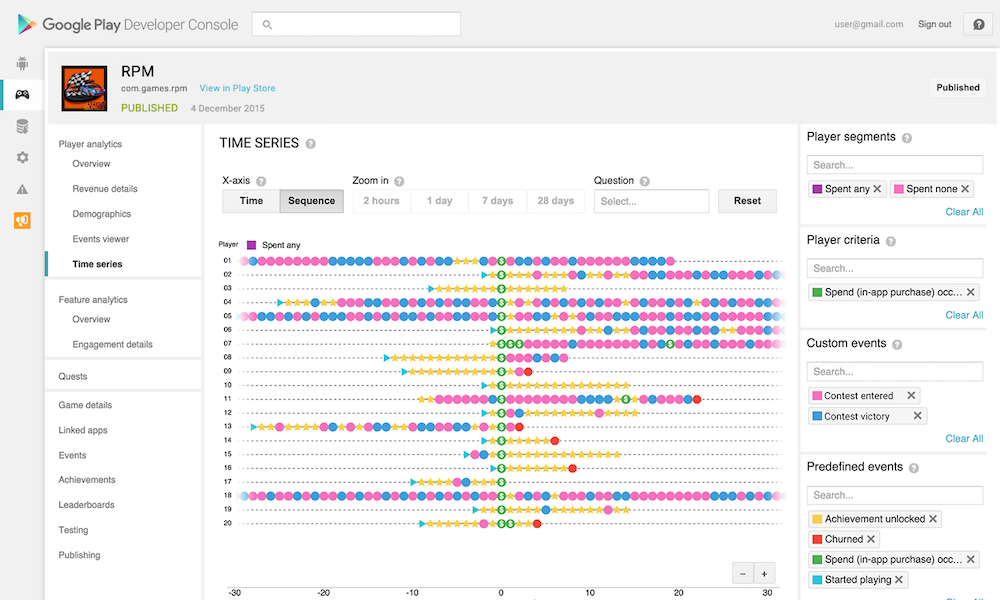Remove the Achievement unlocked chip

[932, 519]
